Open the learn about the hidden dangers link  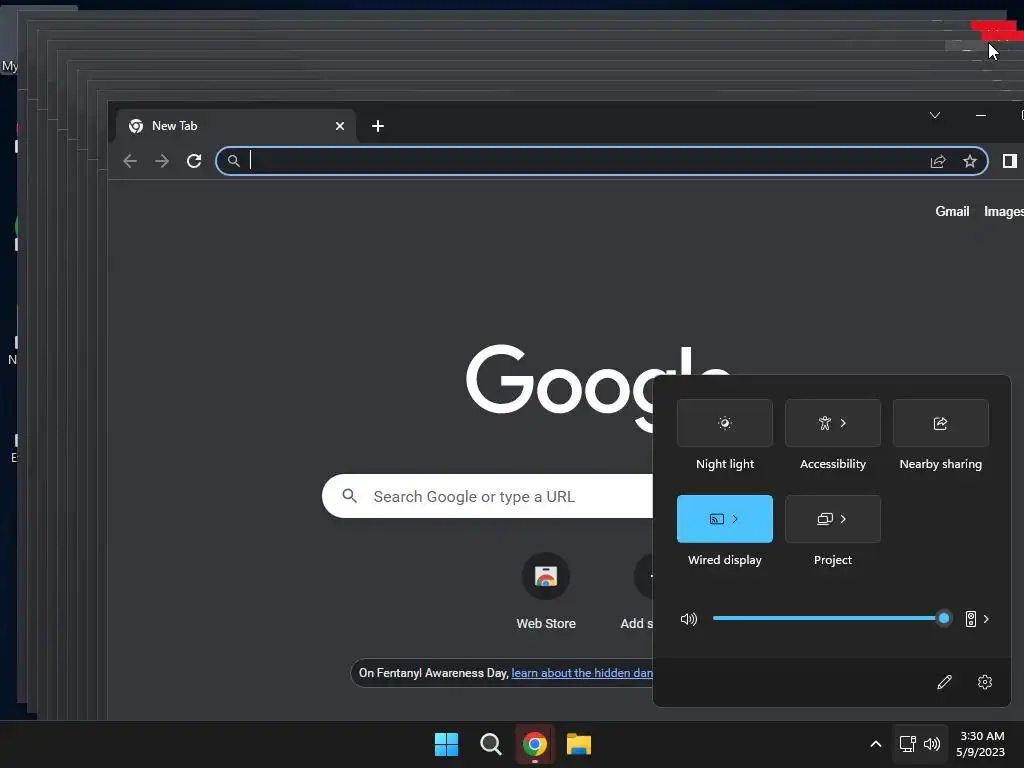[x=582, y=673]
